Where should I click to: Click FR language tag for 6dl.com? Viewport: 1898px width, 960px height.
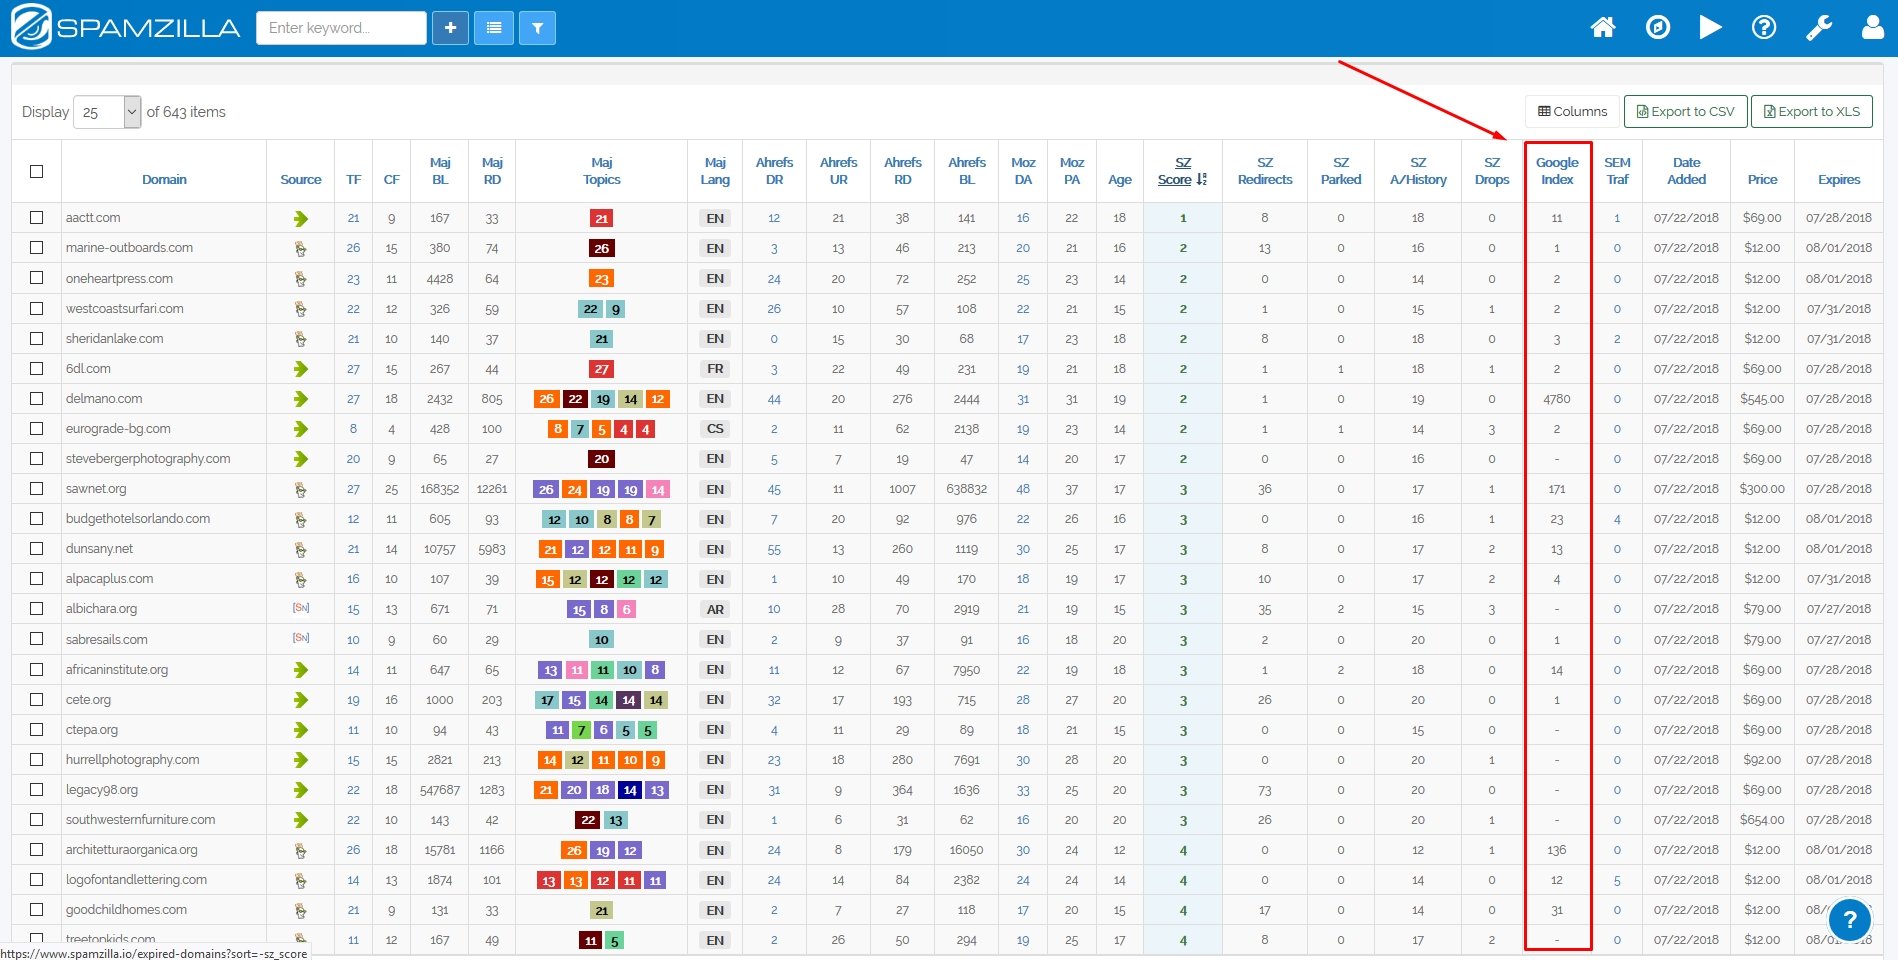pyautogui.click(x=715, y=369)
